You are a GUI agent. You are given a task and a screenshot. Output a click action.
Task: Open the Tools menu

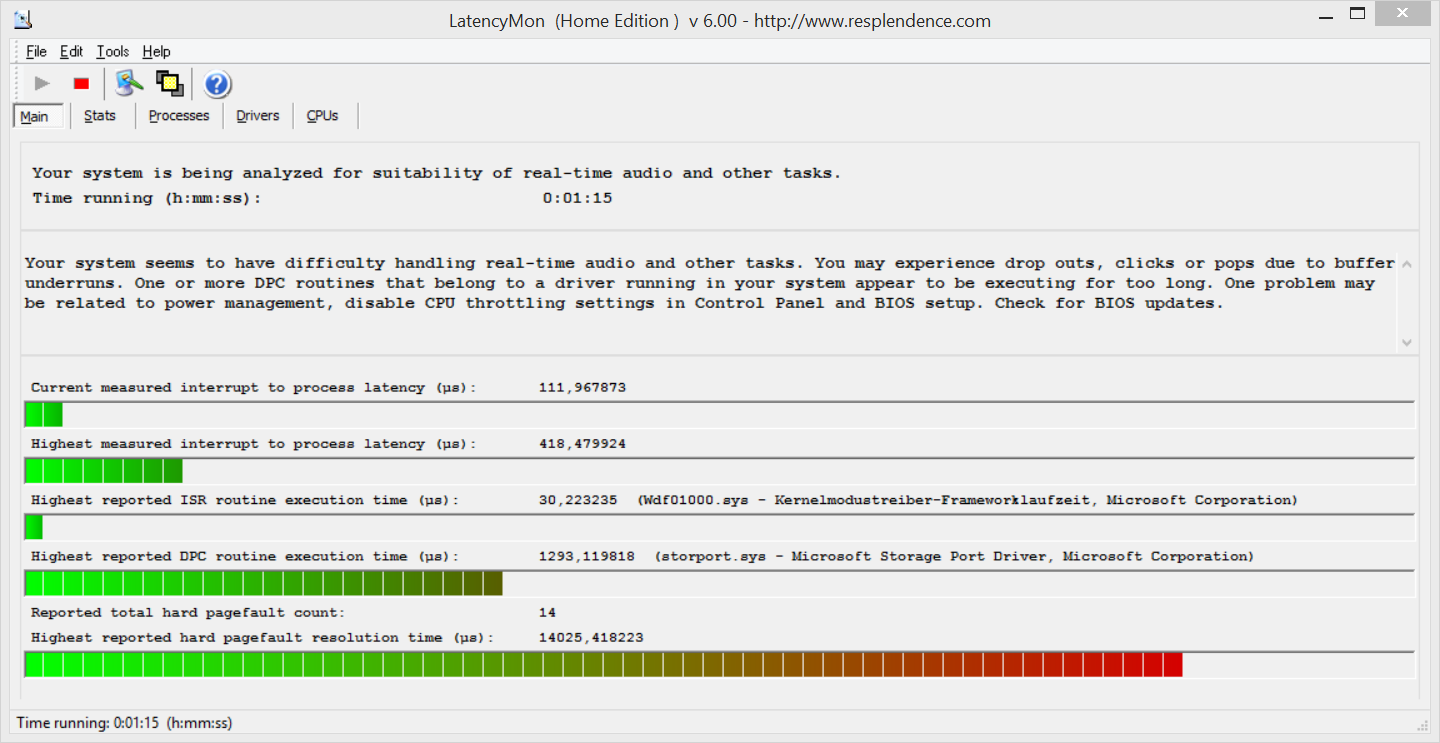pos(112,52)
